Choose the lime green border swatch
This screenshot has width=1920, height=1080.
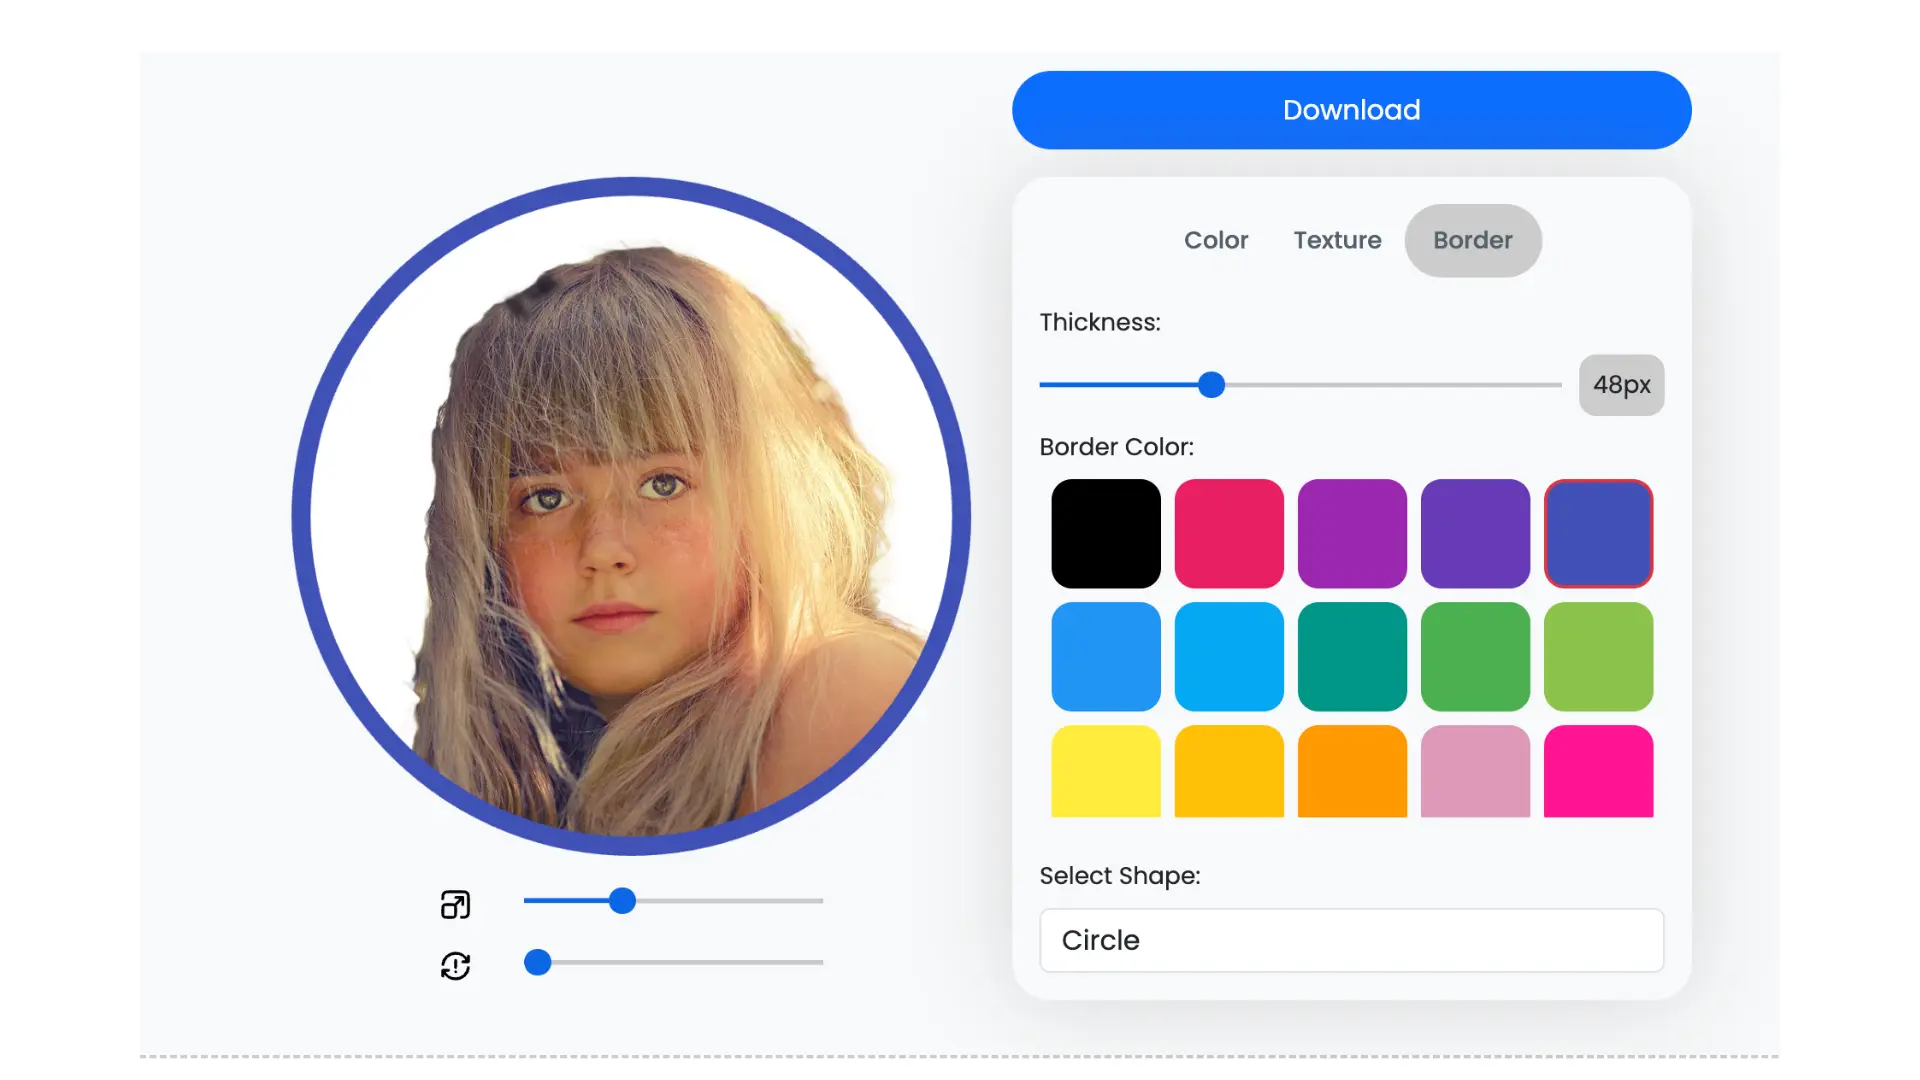1597,656
